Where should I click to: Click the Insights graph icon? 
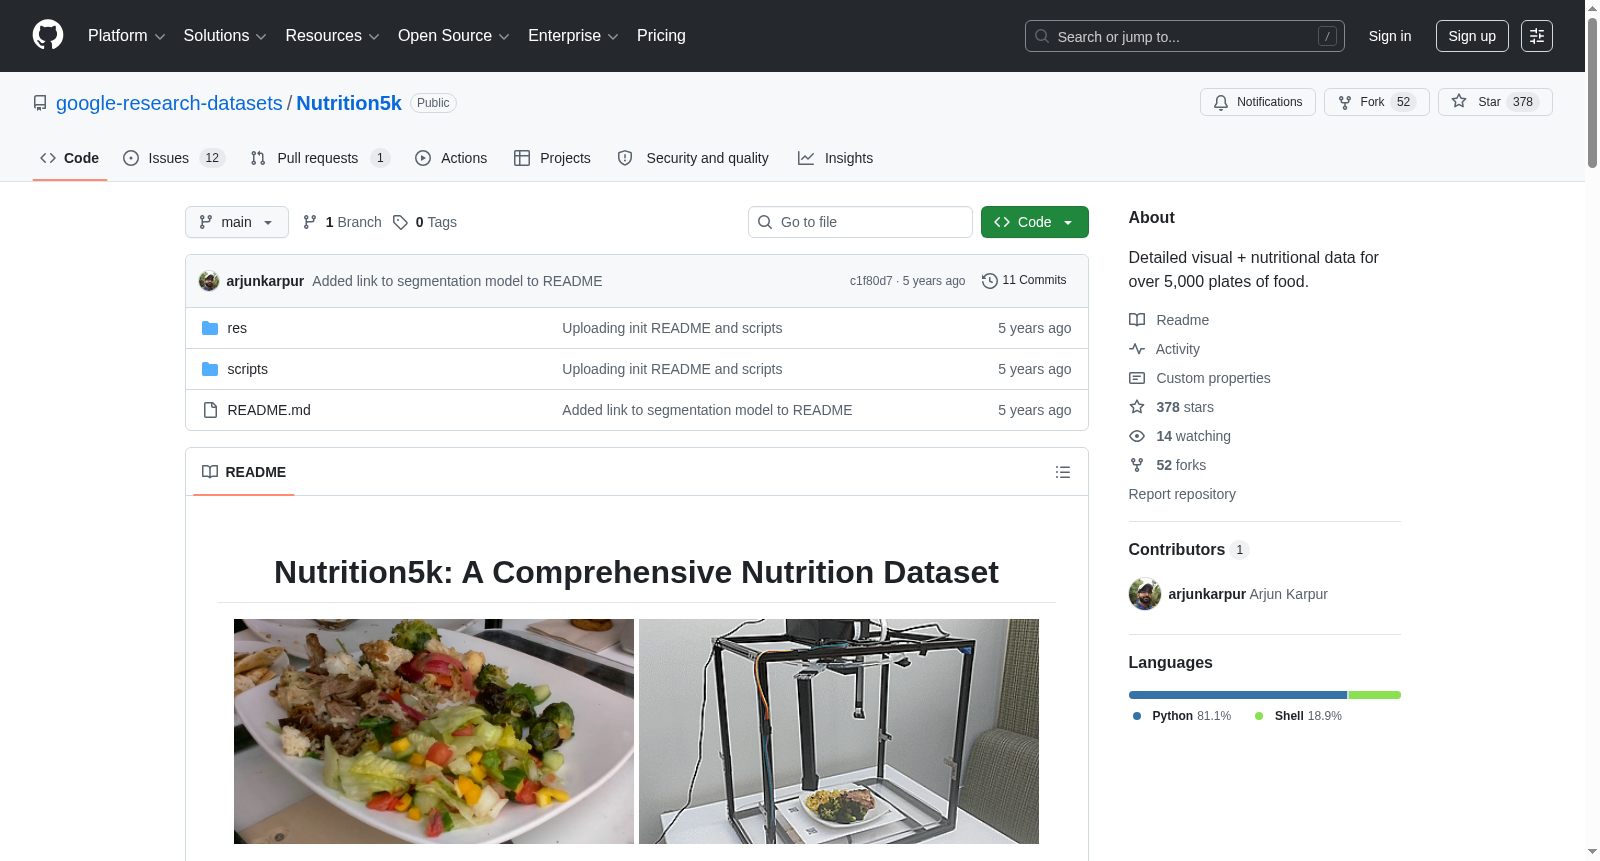[x=806, y=158]
